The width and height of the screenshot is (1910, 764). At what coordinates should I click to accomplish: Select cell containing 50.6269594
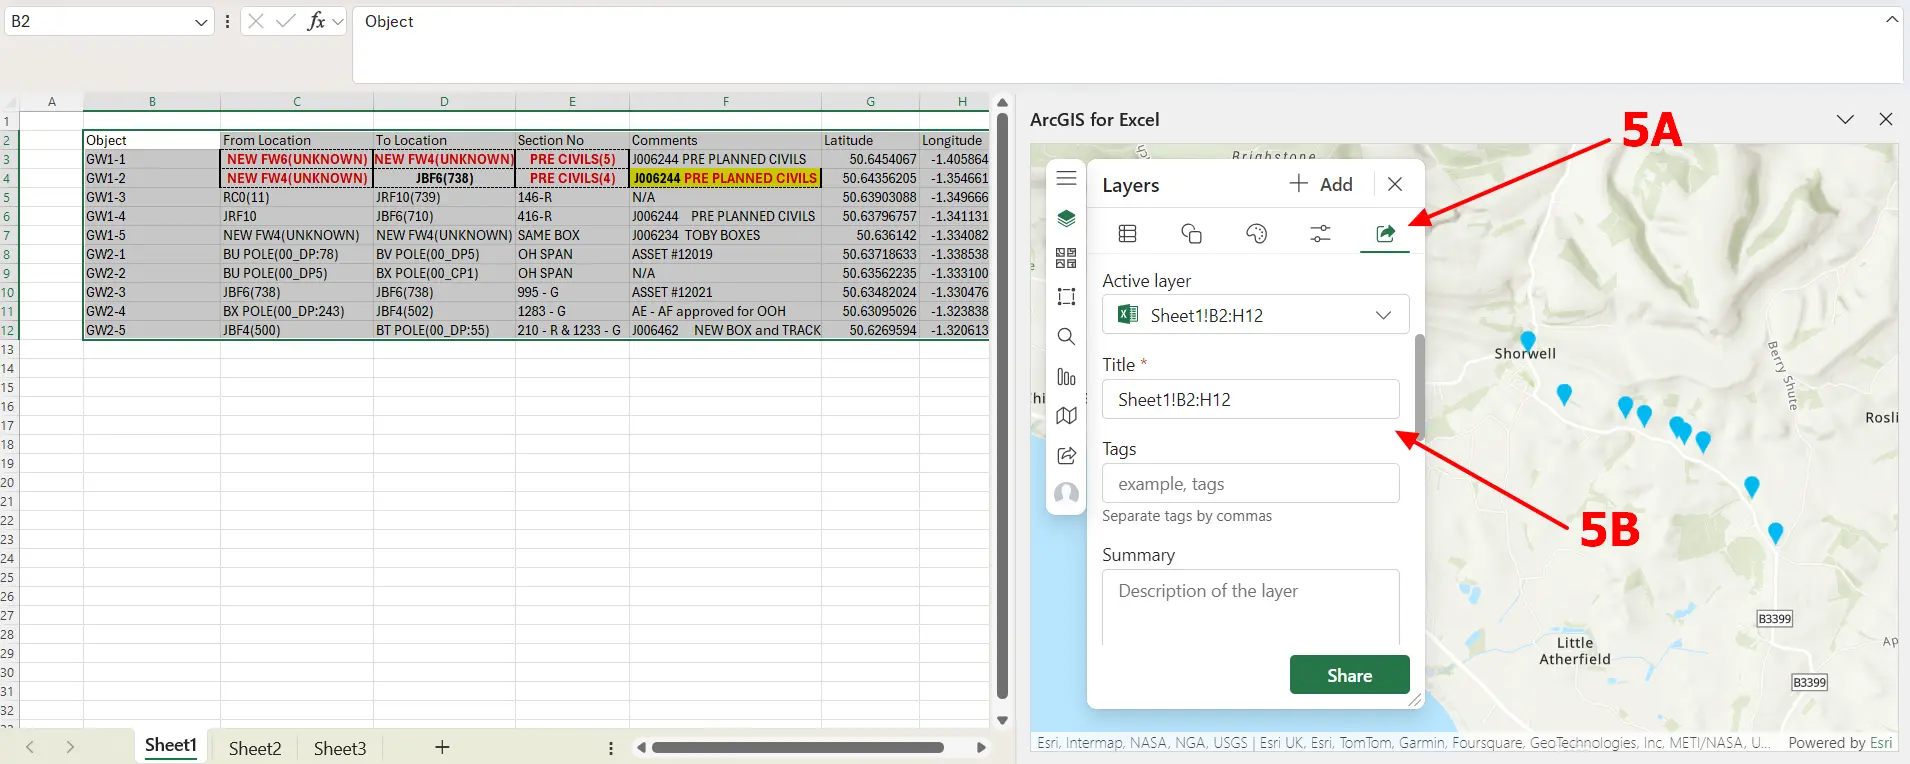pos(870,330)
